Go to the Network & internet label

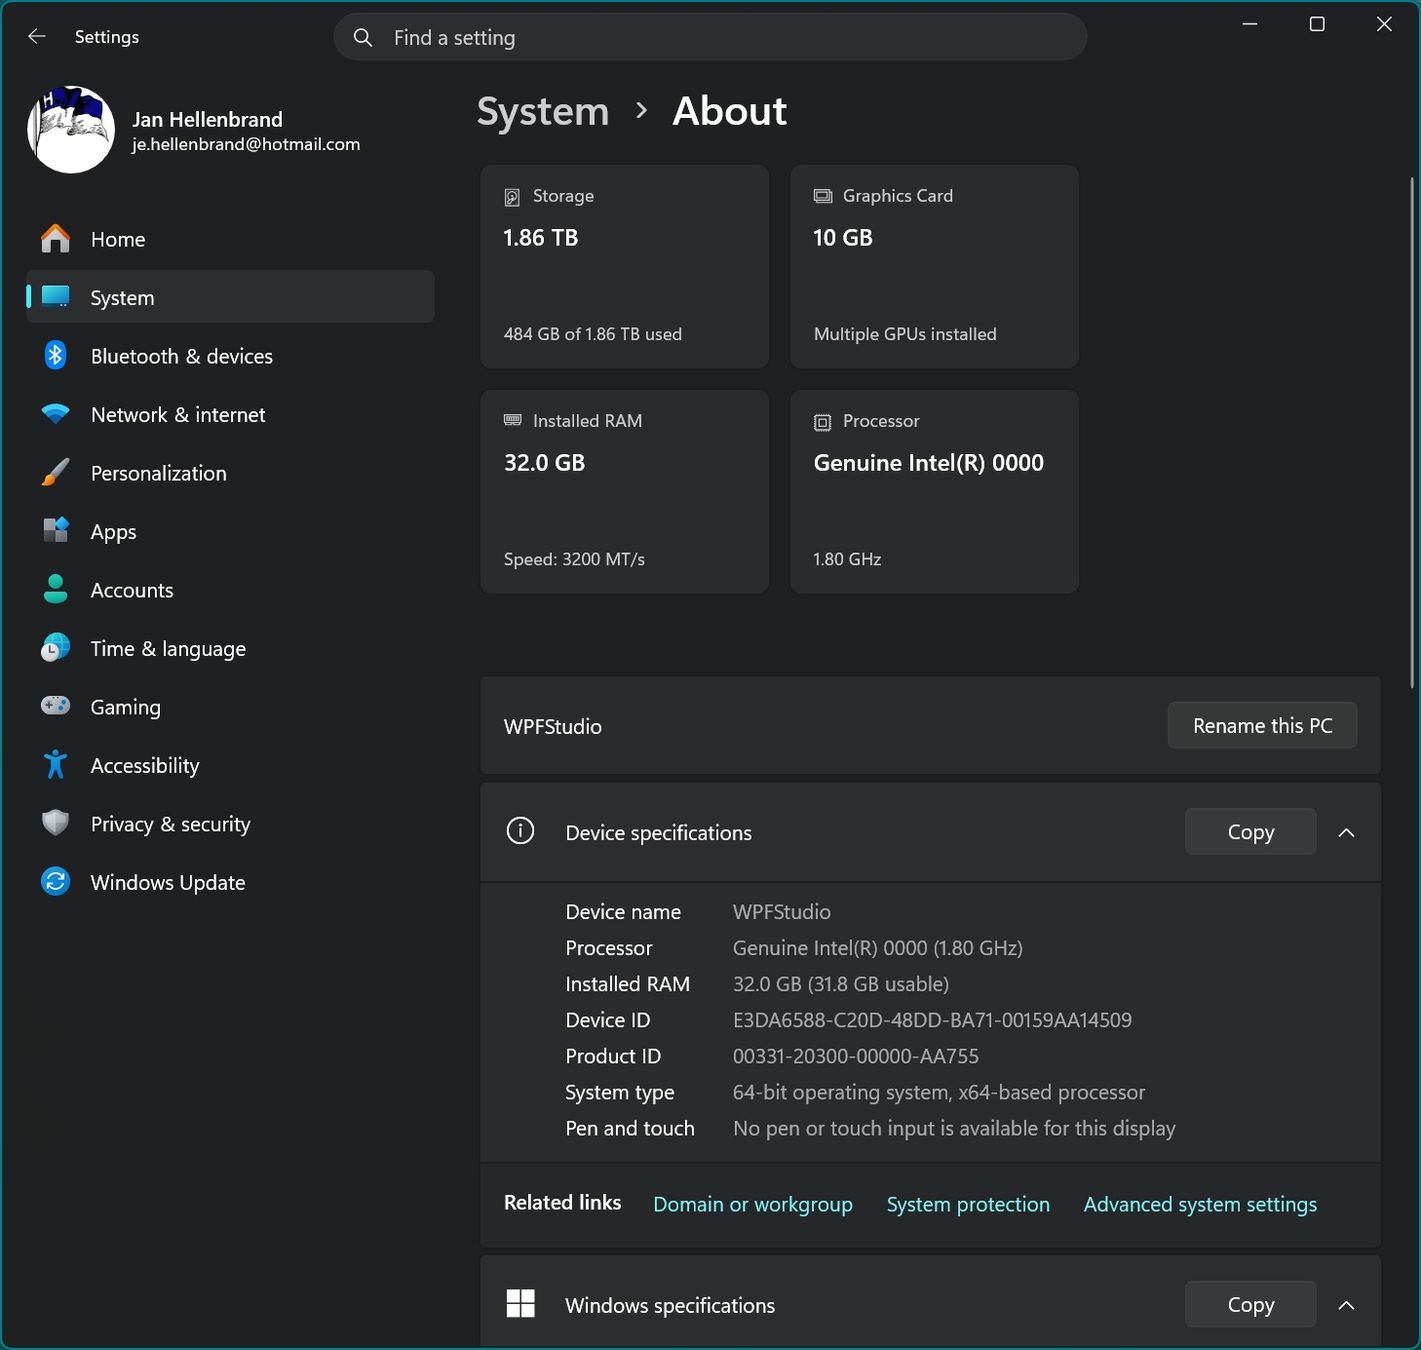click(178, 415)
